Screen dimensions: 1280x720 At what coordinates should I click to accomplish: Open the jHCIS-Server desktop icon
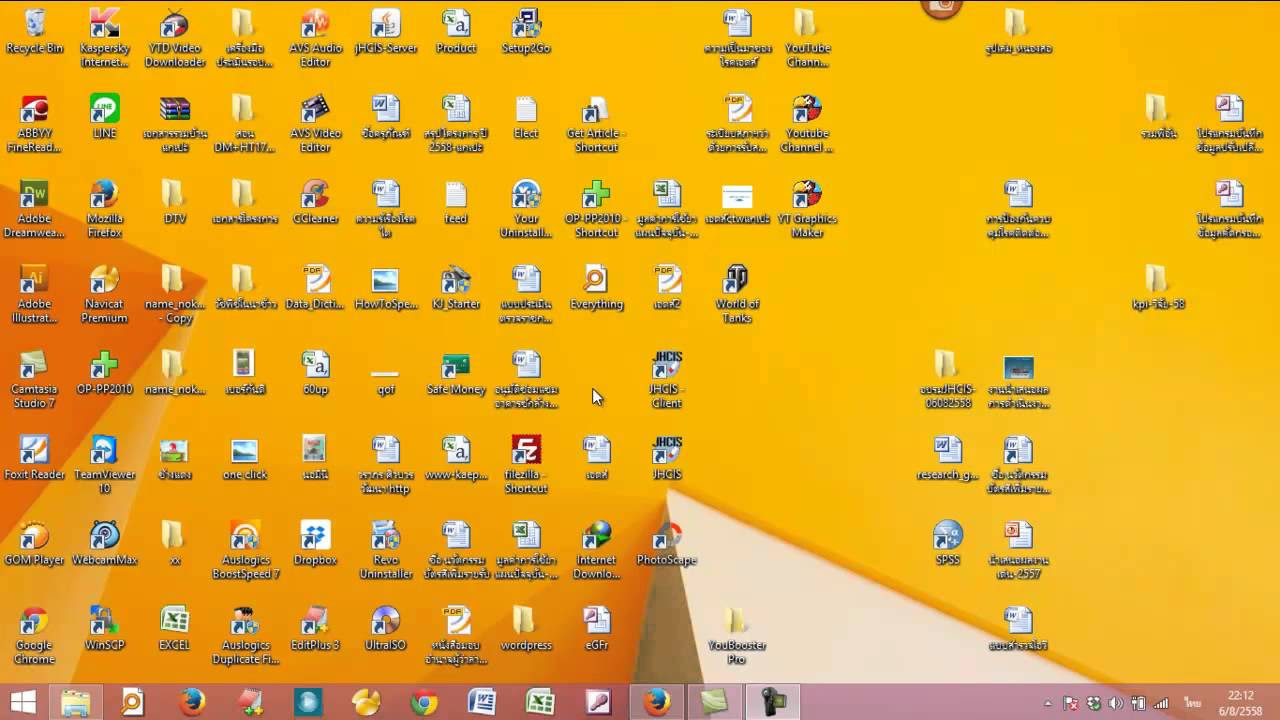click(385, 32)
